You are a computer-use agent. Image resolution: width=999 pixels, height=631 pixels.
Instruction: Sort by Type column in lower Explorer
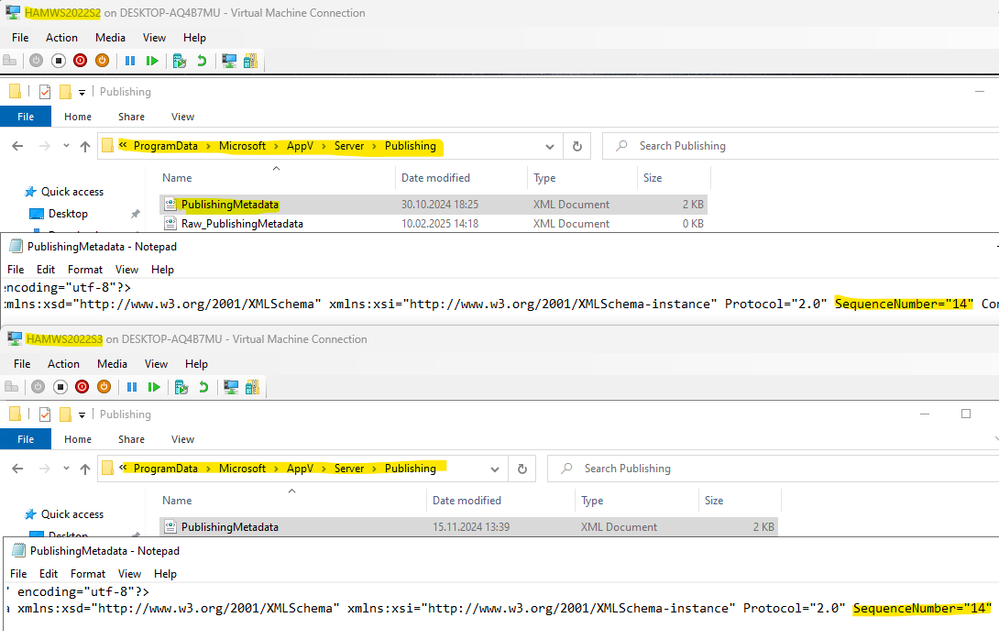[x=592, y=500]
